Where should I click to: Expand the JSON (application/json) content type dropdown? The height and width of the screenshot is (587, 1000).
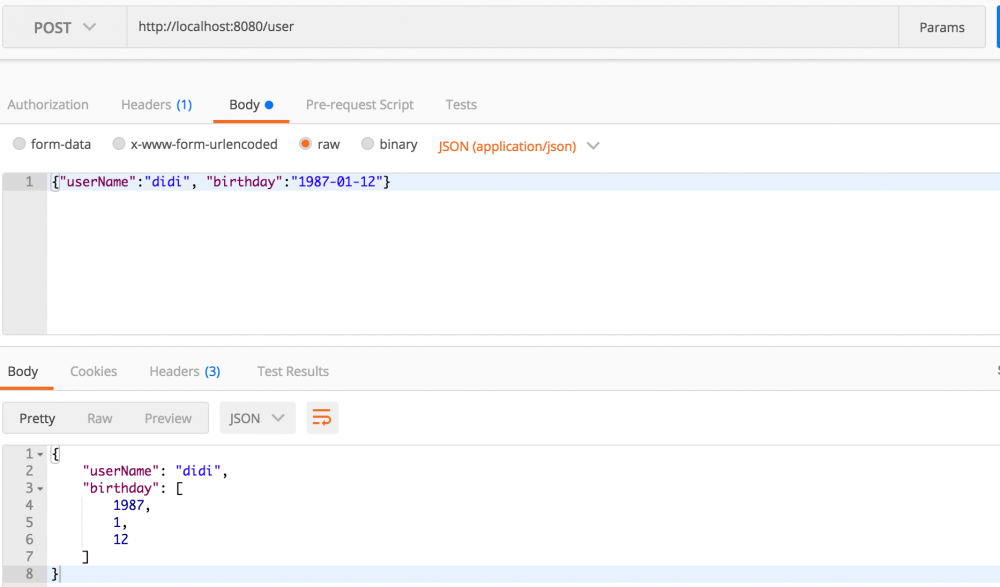point(519,146)
